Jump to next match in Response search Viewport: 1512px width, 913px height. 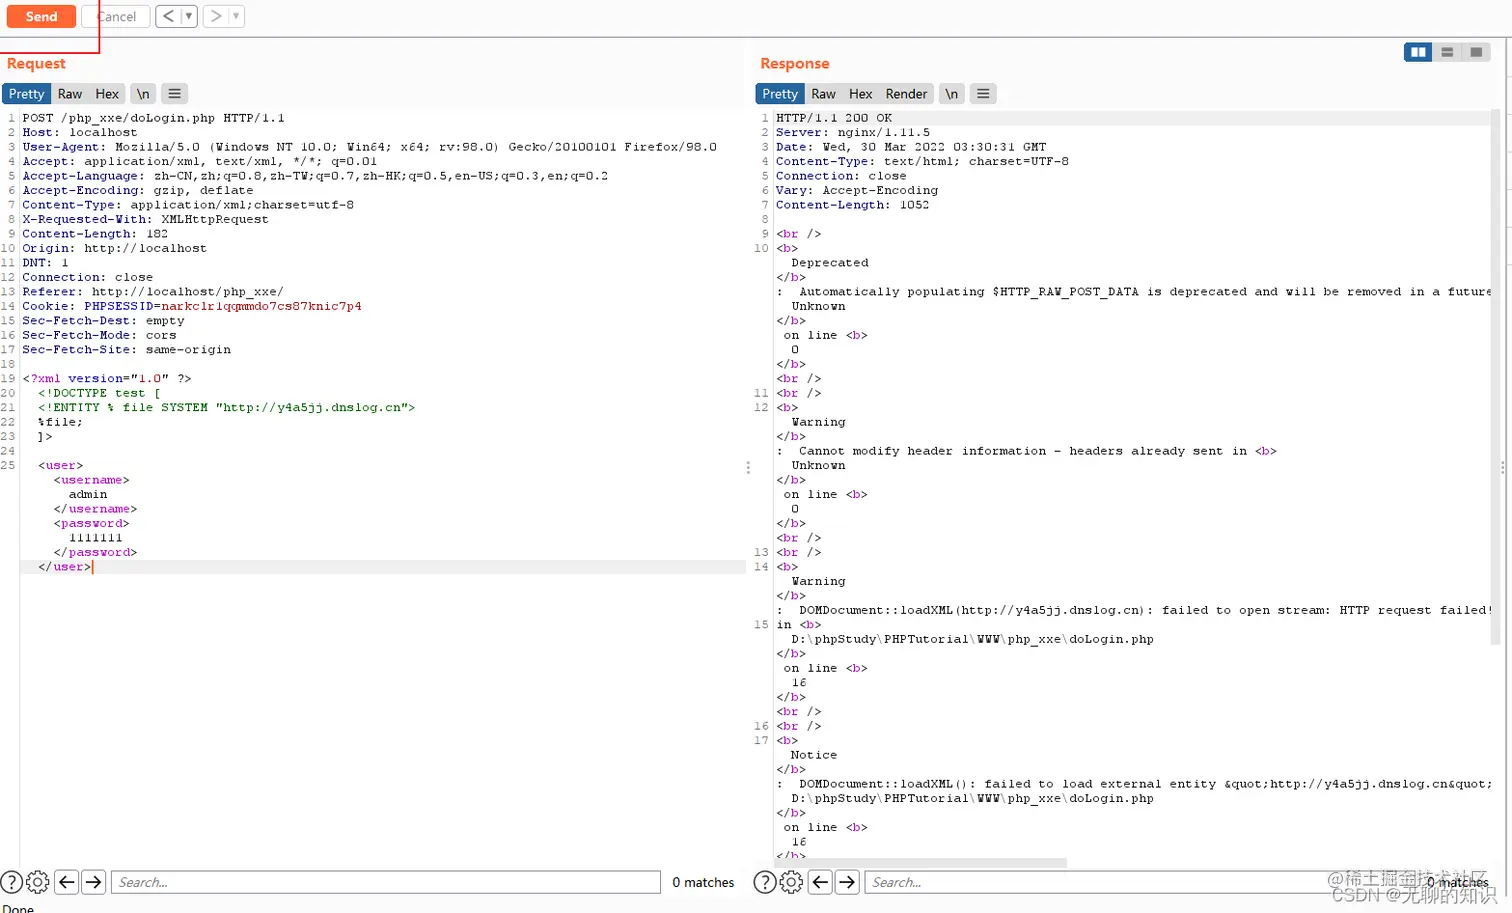(x=847, y=882)
